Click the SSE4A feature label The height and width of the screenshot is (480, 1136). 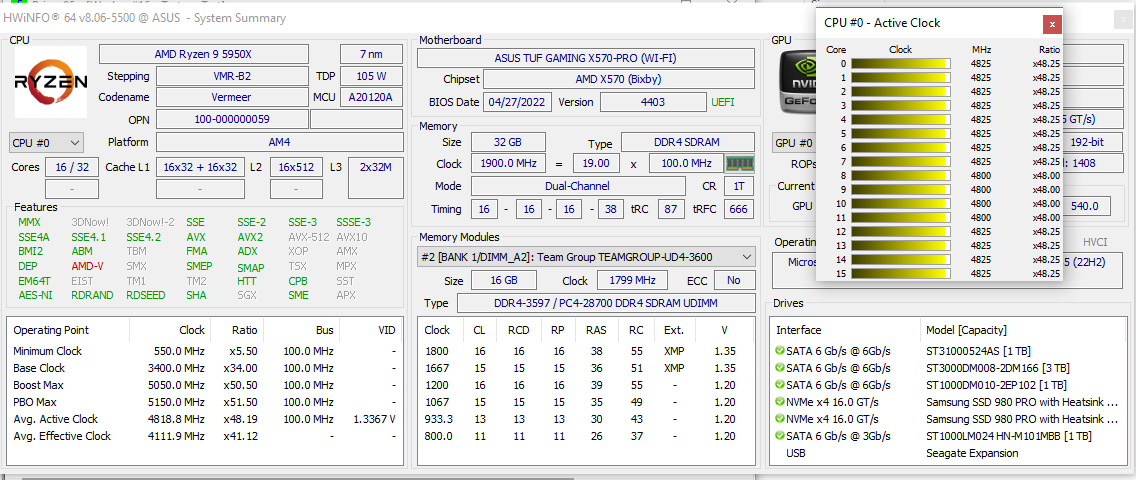[x=33, y=237]
